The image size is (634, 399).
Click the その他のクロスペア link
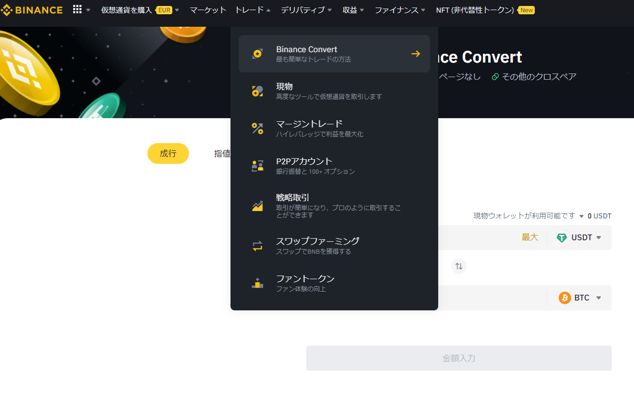click(x=539, y=76)
